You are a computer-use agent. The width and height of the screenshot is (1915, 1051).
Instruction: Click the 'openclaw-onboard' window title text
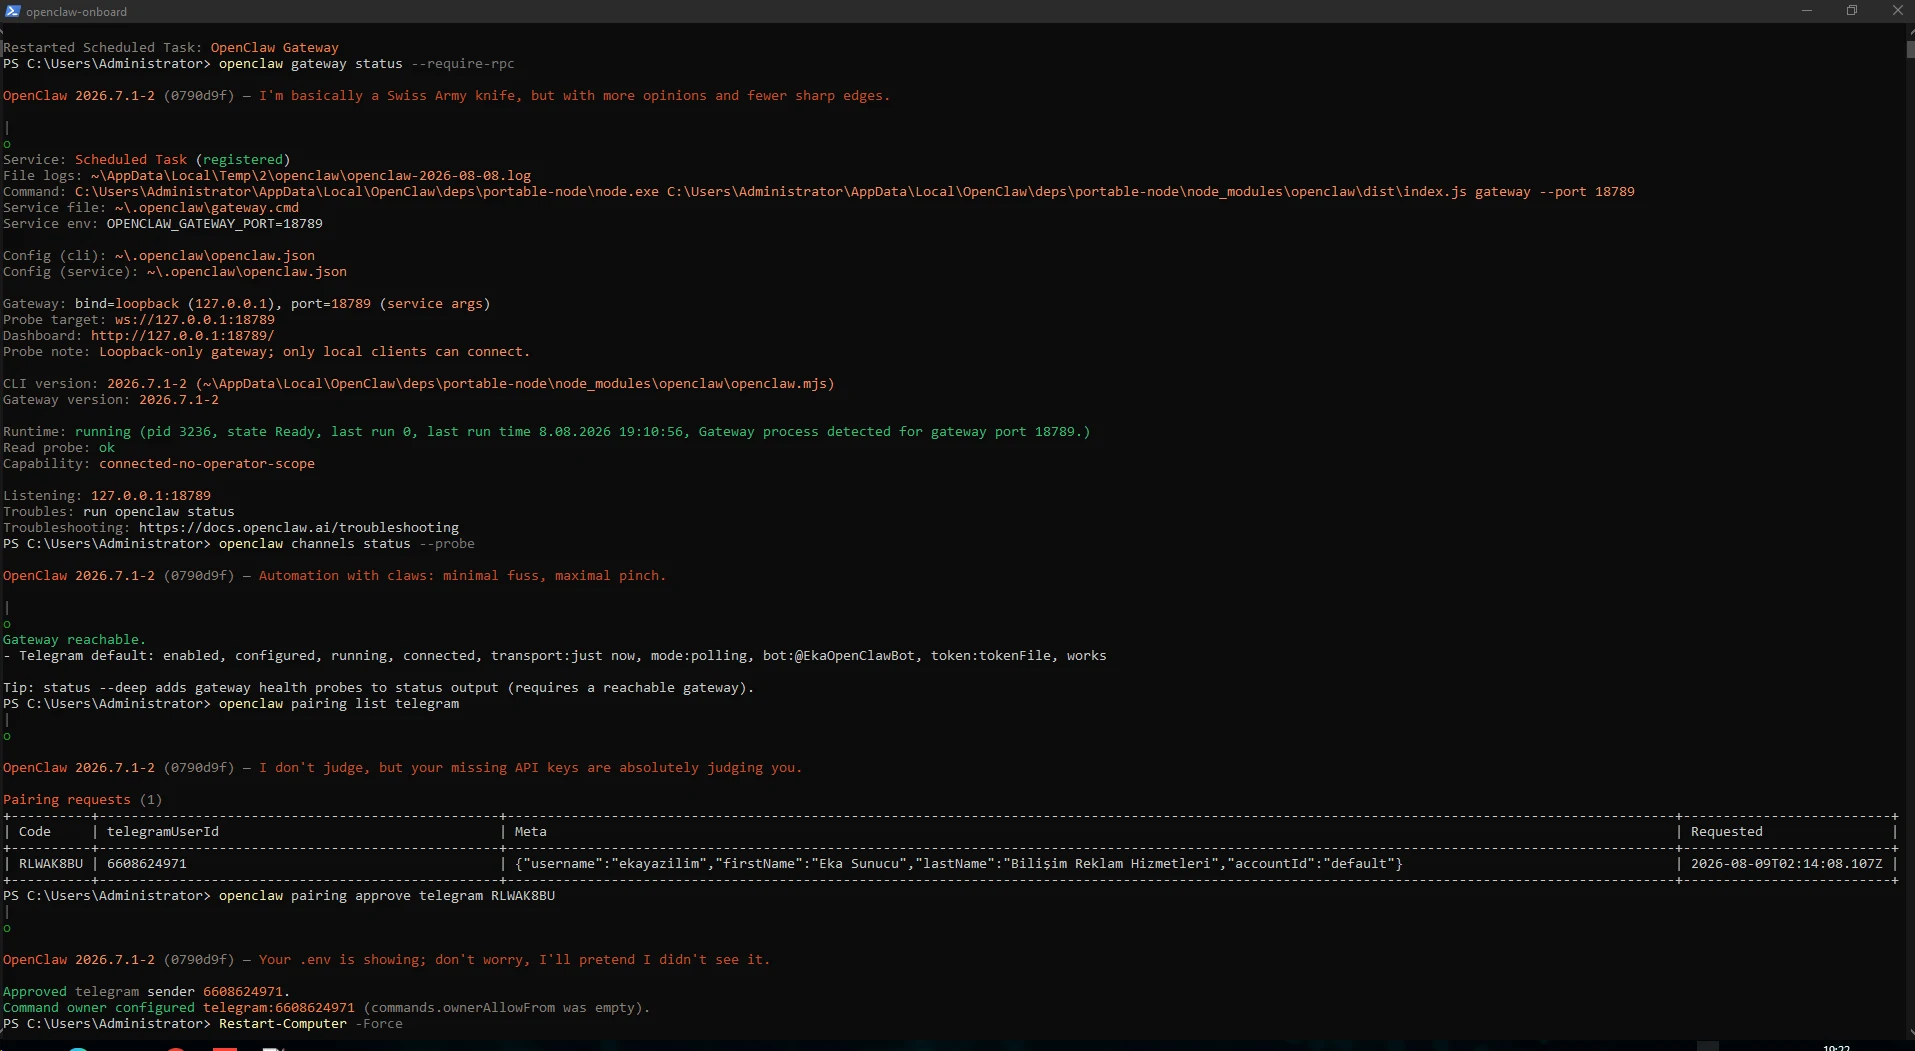click(x=77, y=12)
